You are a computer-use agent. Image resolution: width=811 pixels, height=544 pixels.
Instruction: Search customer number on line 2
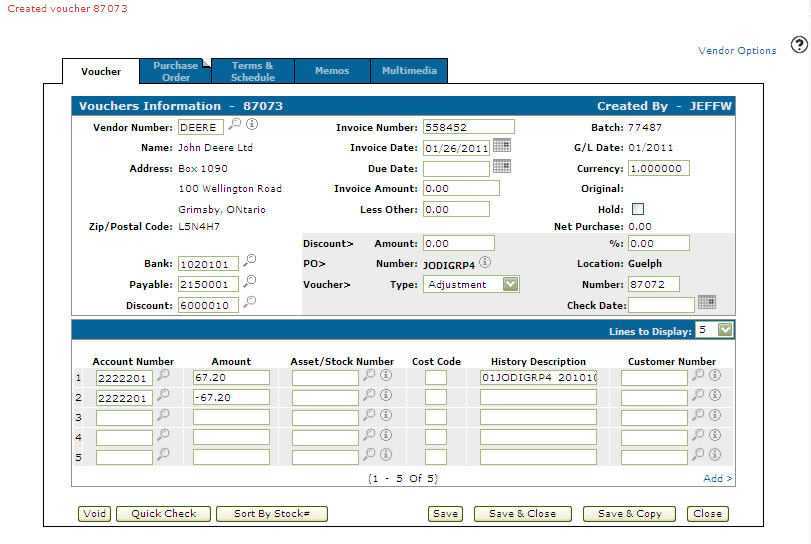(698, 395)
